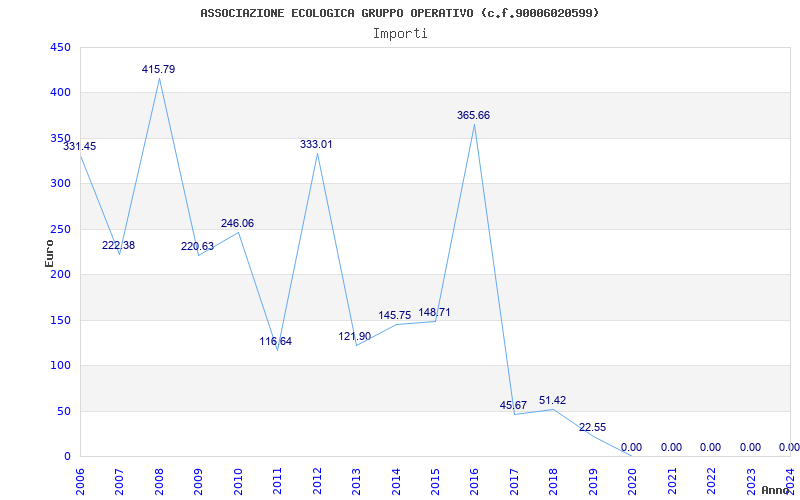
Task: Click the 2019 x-axis year label
Action: pos(593,481)
